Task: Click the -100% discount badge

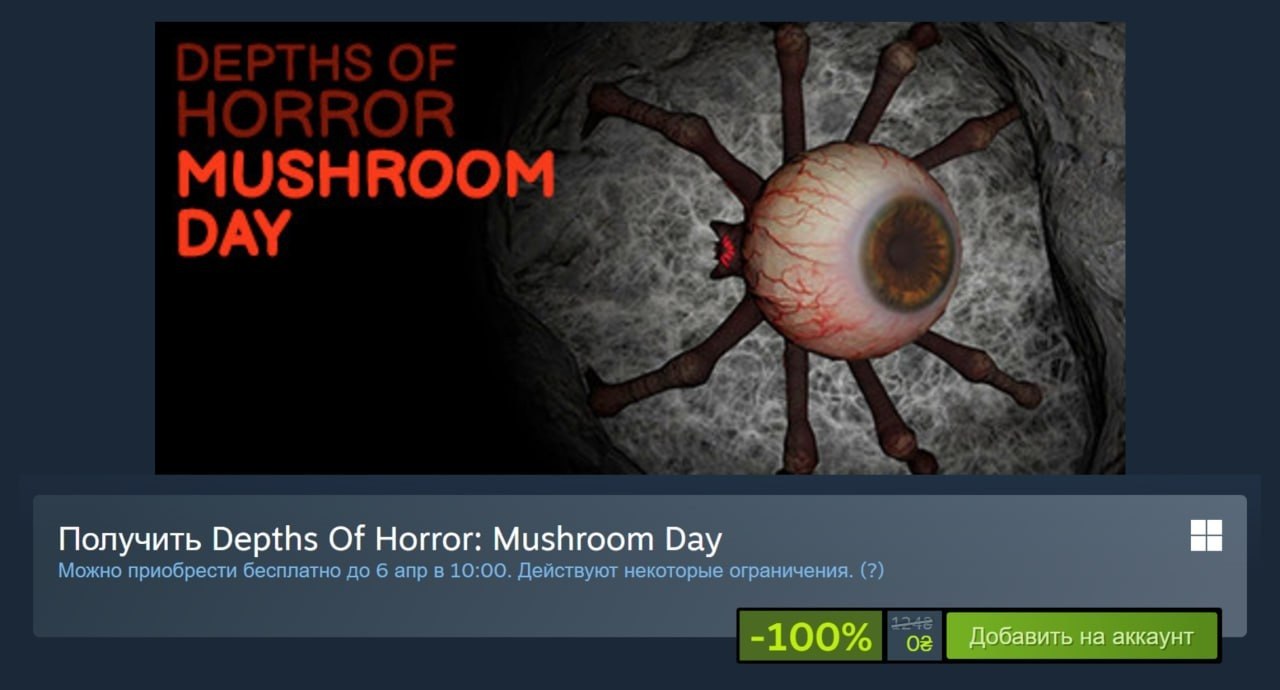Action: click(811, 636)
